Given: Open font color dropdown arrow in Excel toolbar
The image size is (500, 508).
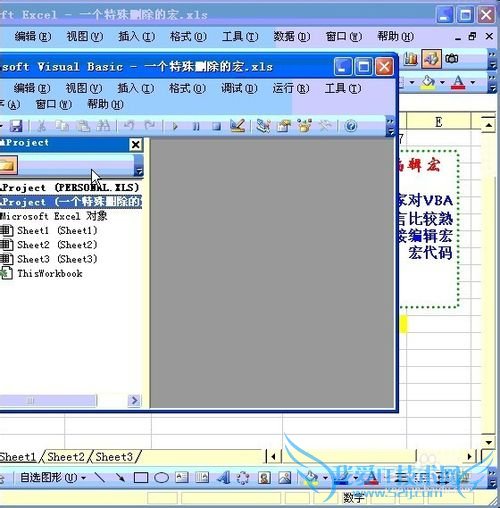Looking at the screenshot, I should 473,82.
